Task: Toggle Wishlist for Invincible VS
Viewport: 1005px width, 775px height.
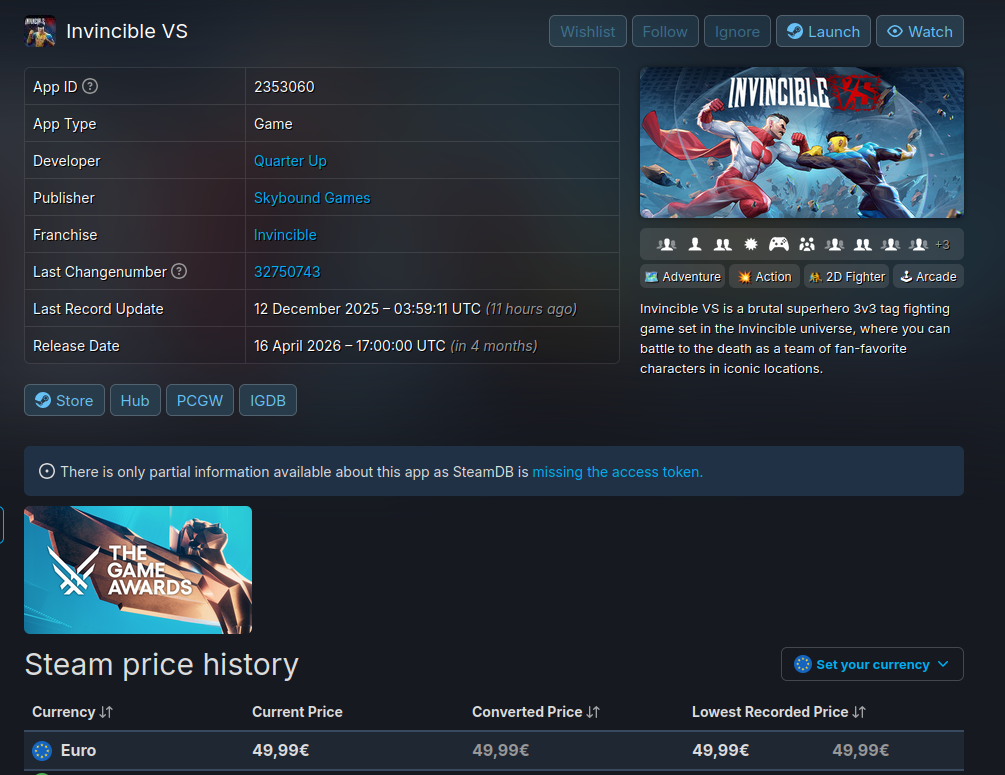Action: pyautogui.click(x=588, y=31)
